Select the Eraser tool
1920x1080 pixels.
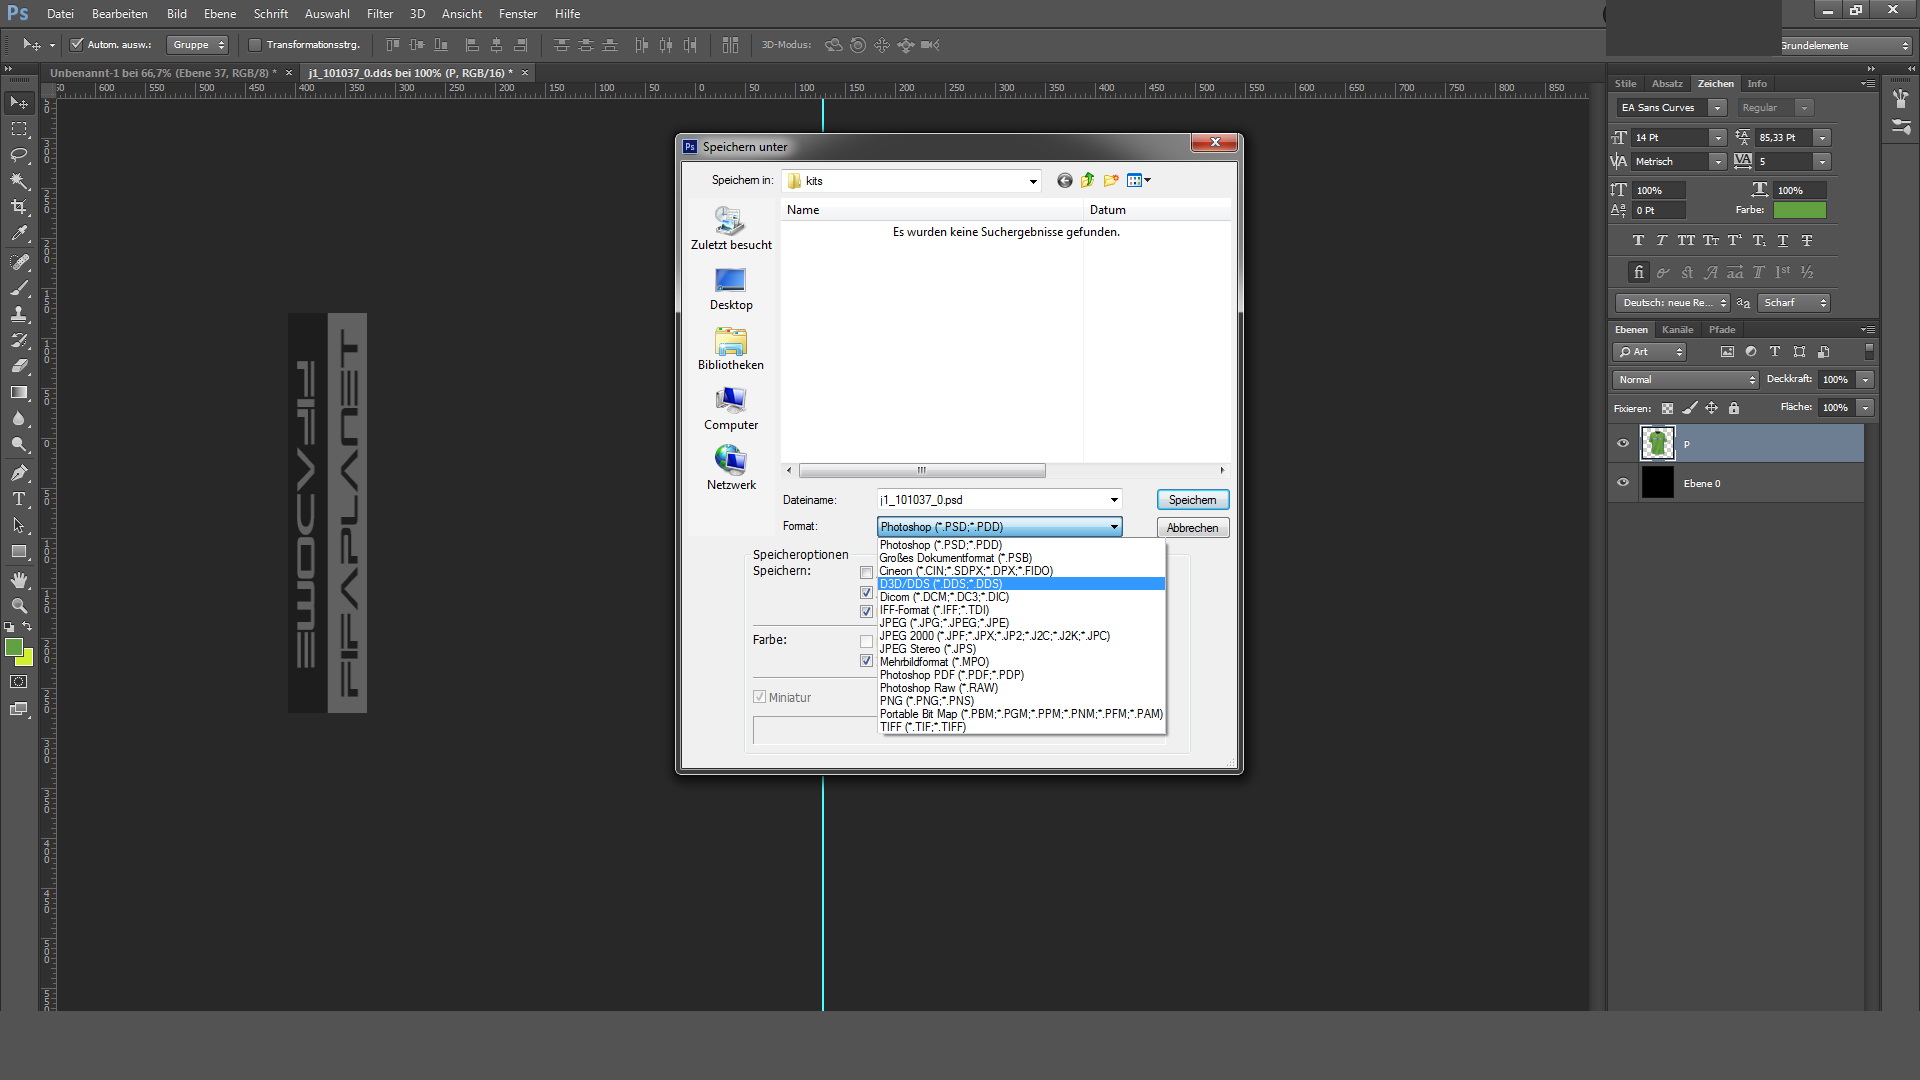tap(19, 366)
